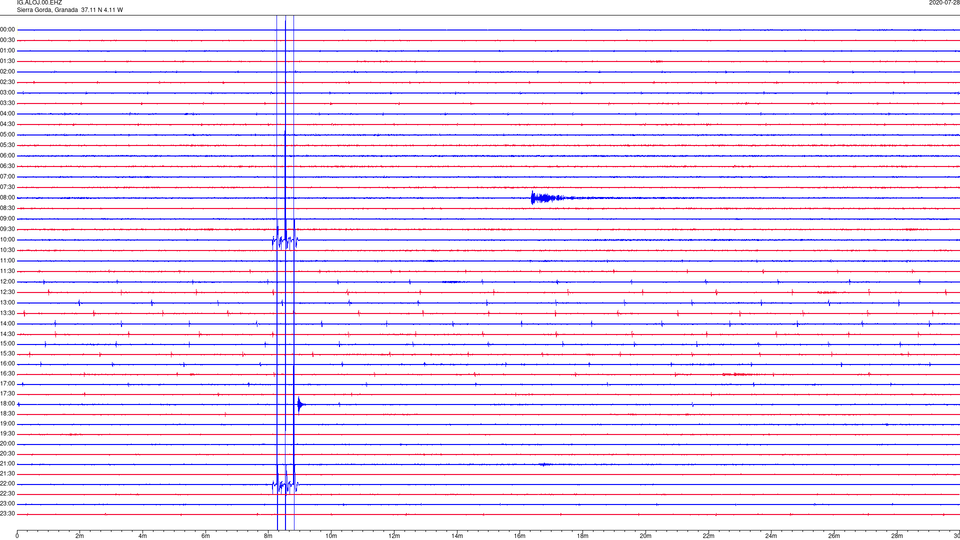Select the 19:00 trace time label
Screen dimensions: 960x540
[x=8, y=423]
